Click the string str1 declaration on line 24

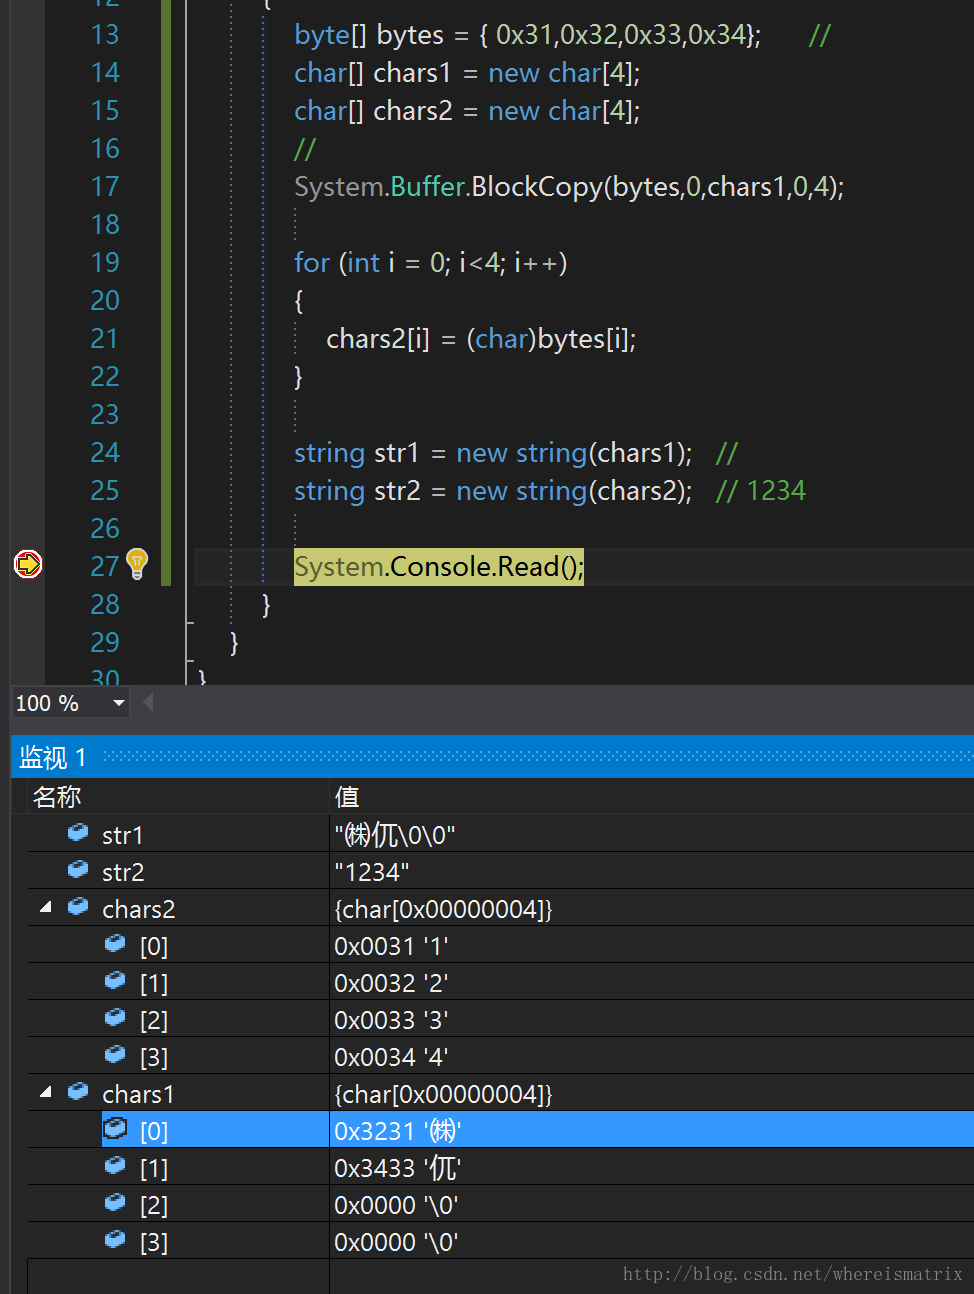pyautogui.click(x=493, y=453)
